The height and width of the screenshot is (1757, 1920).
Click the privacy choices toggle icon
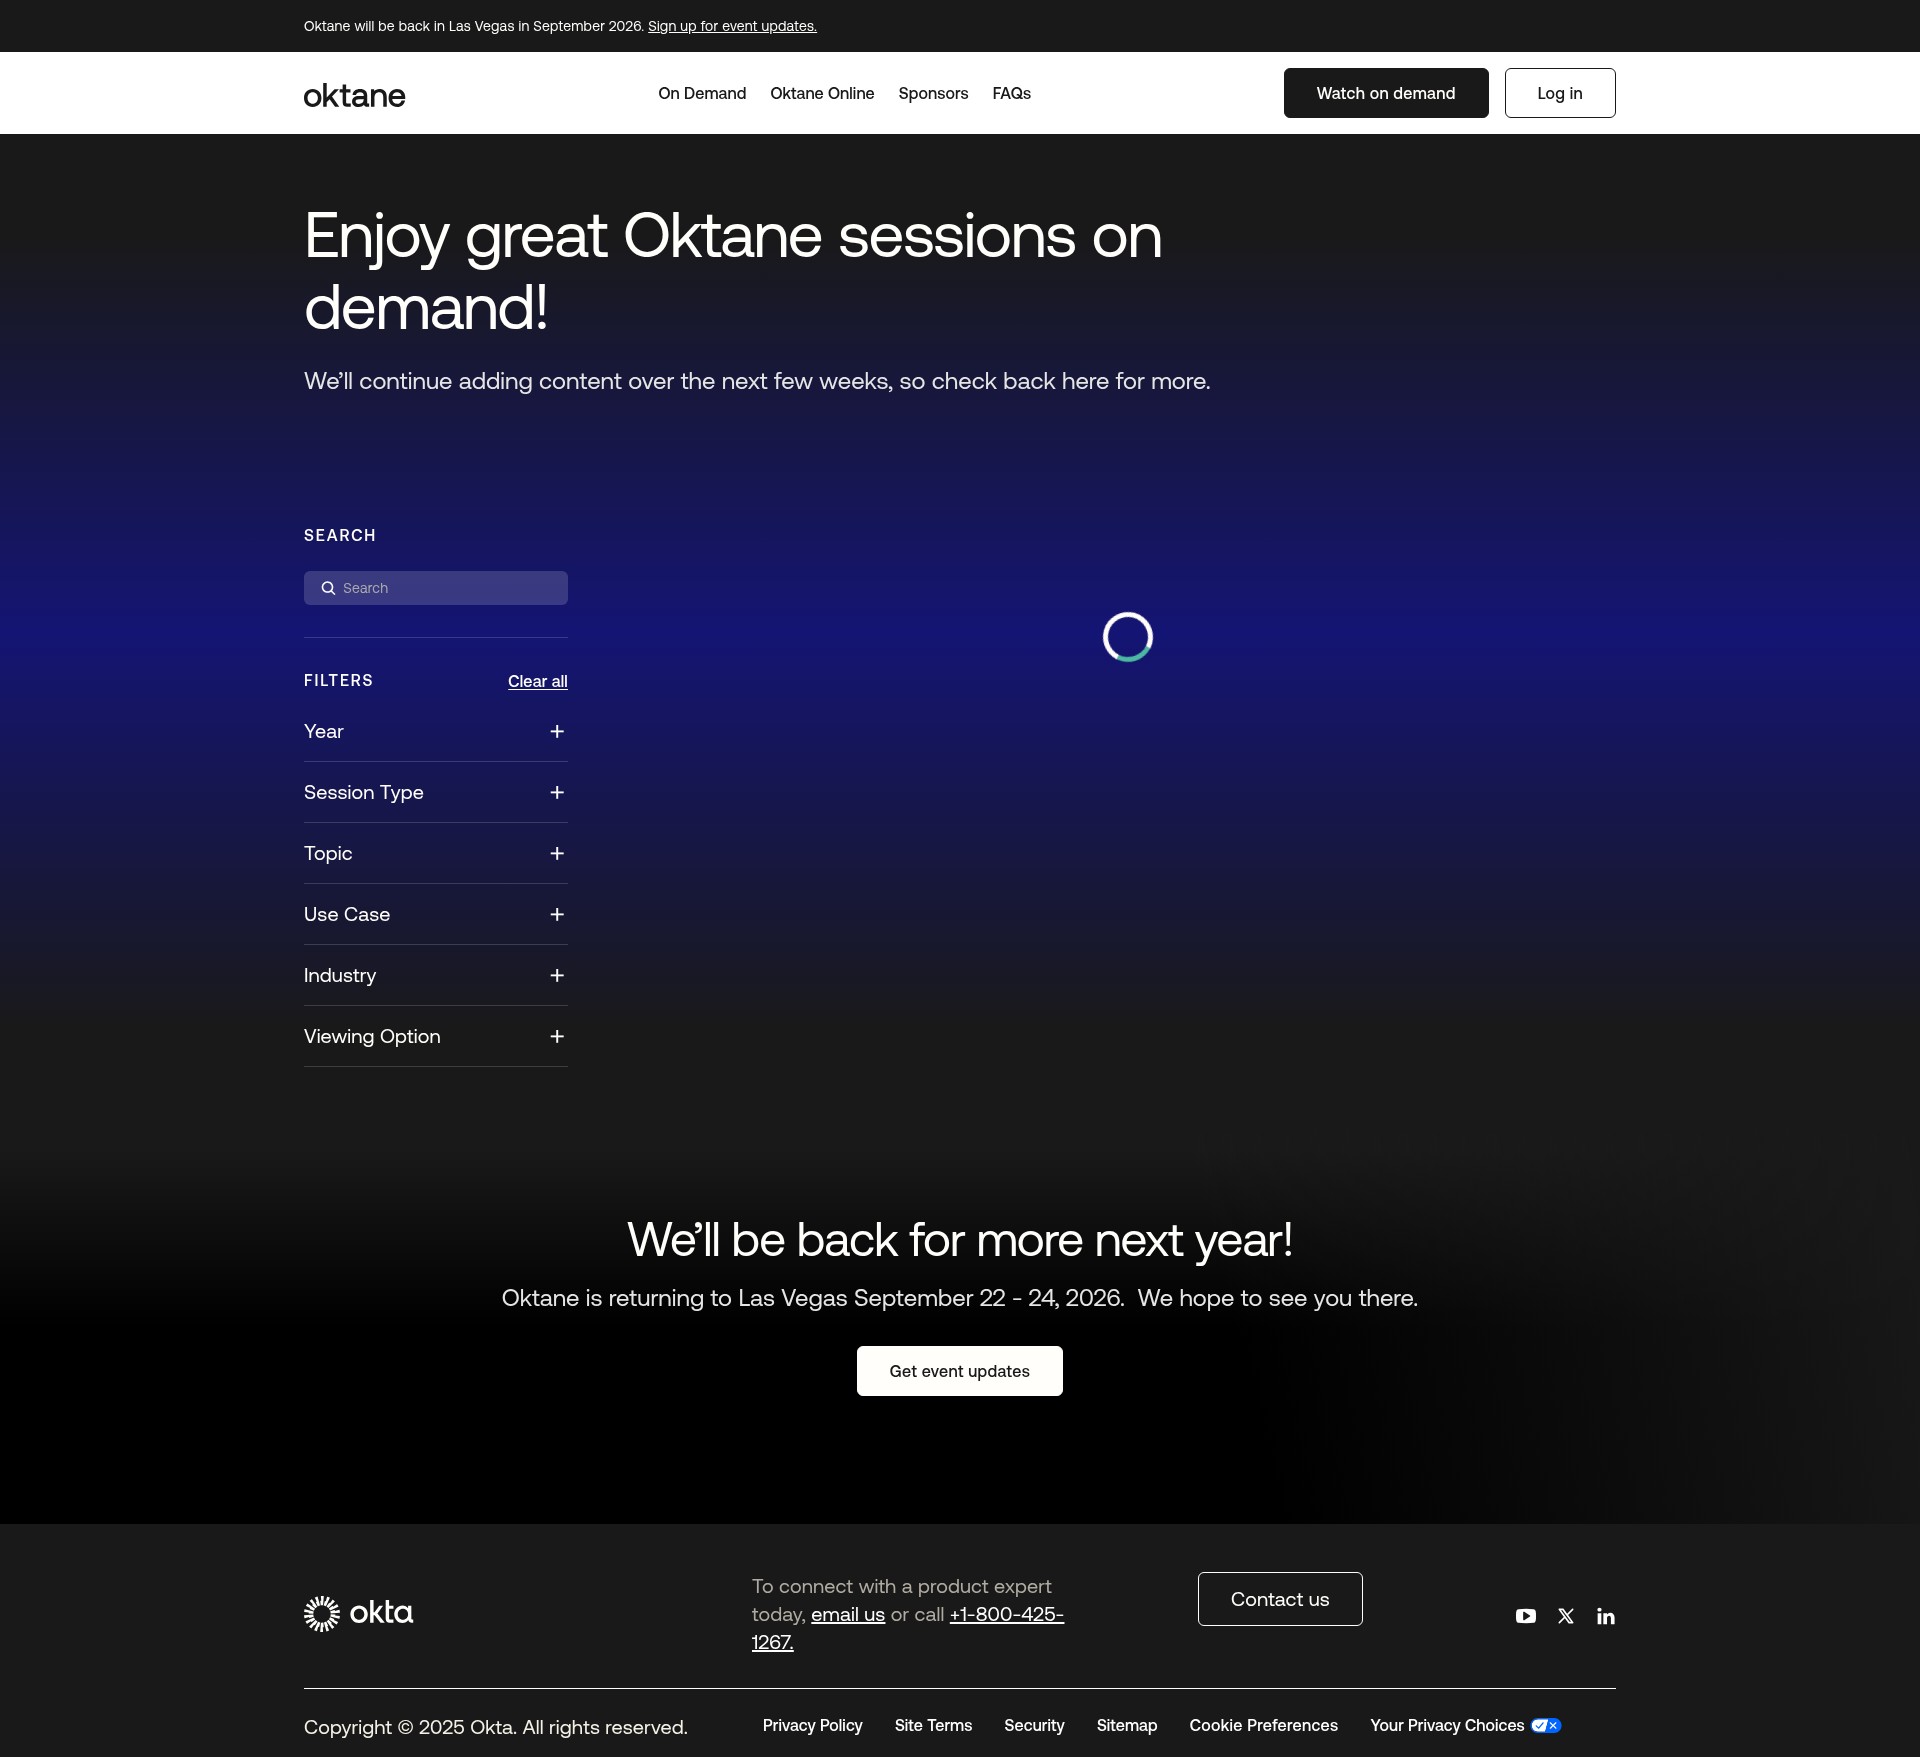coord(1546,1725)
